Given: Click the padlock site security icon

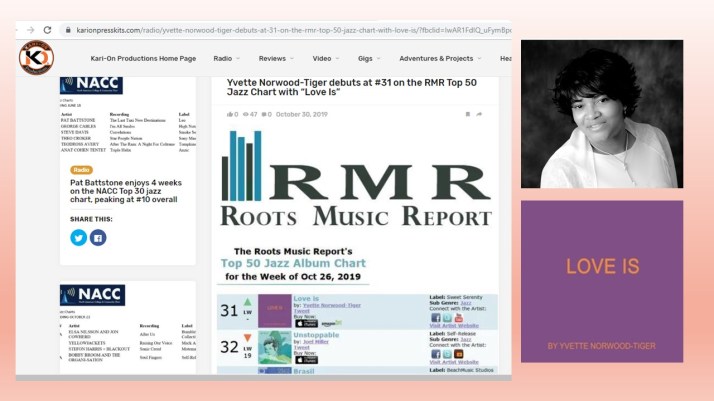Looking at the screenshot, I should tap(68, 30).
